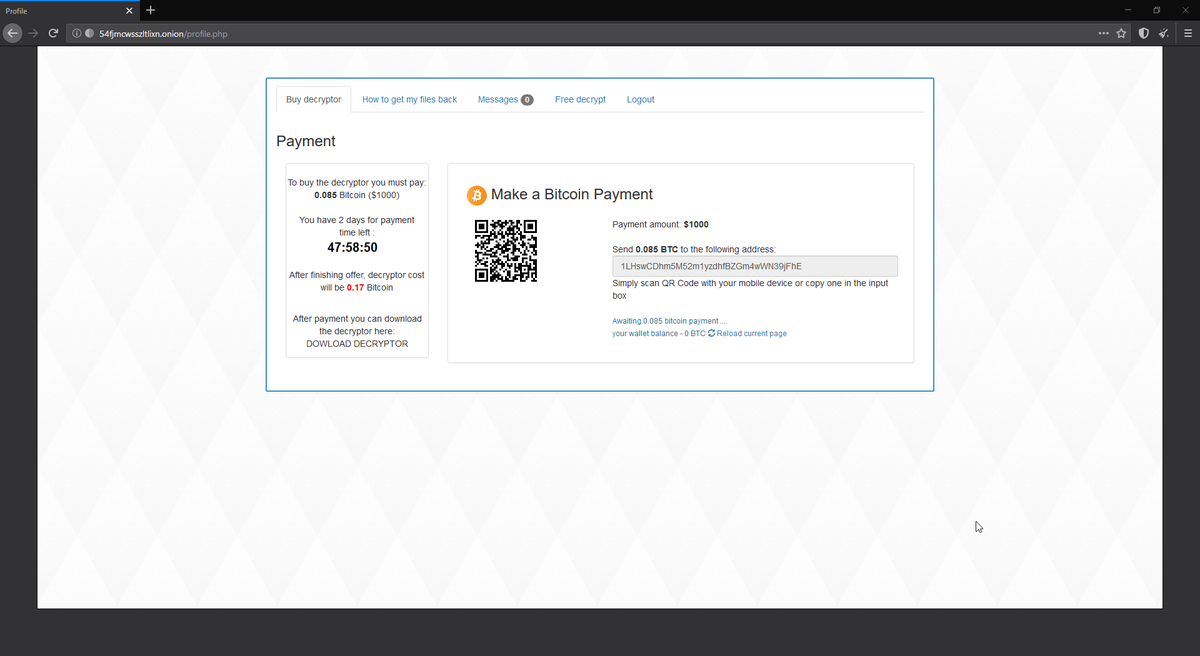
Task: Click the Logout tab
Action: click(640, 100)
